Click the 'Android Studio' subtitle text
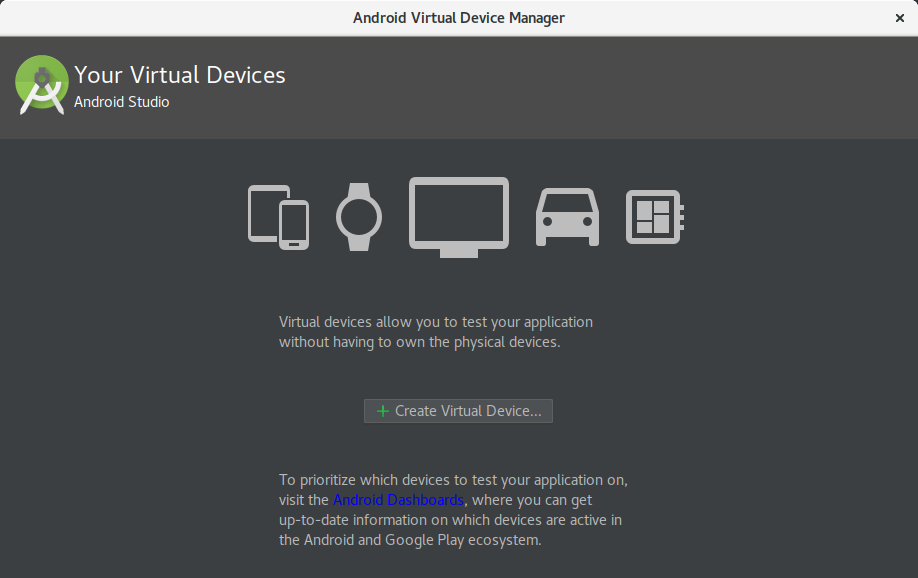 122,102
